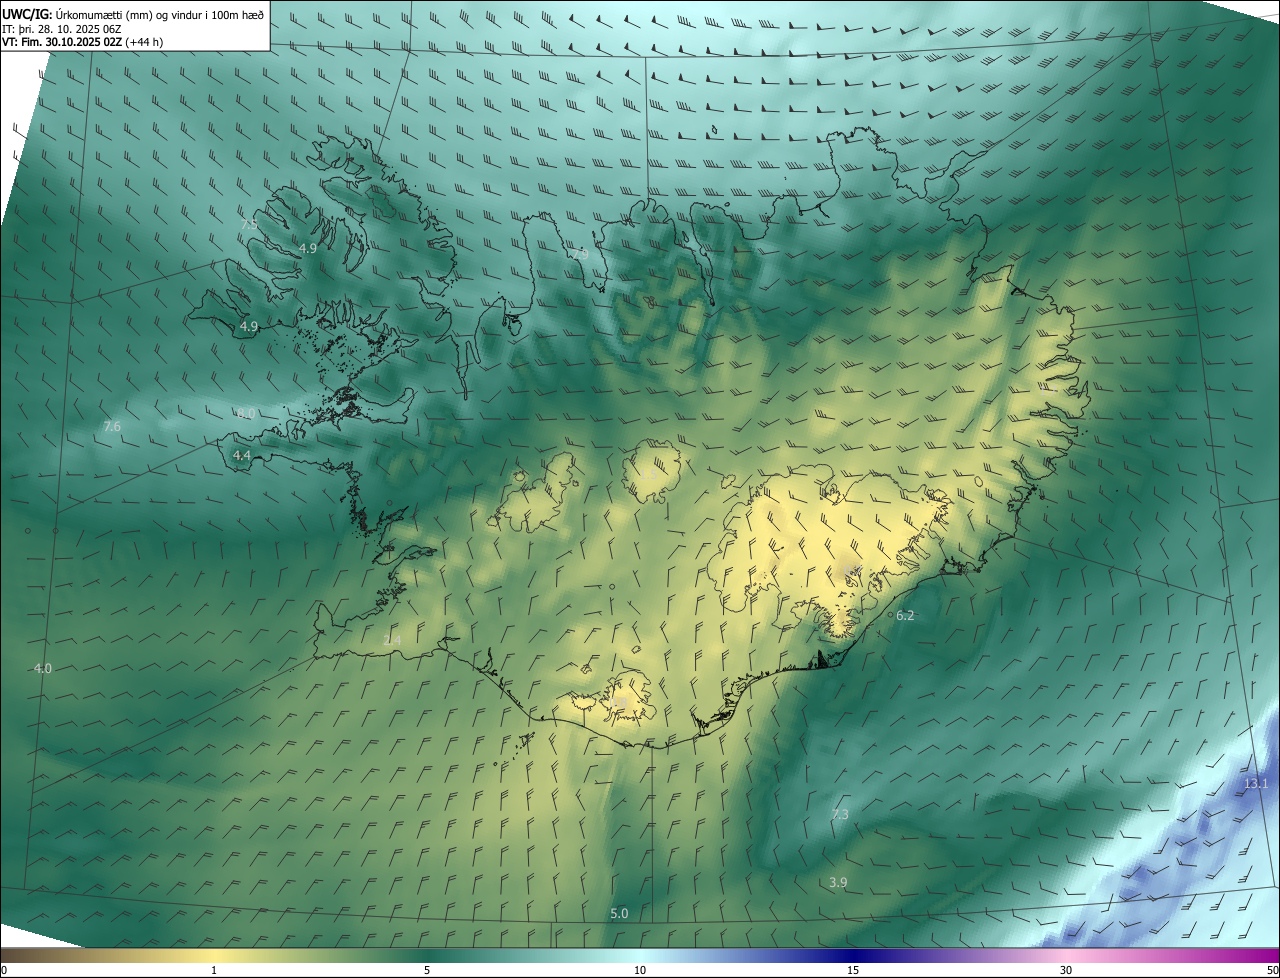Screen dimensions: 1280x978
Task: Click the color scale tick labeled 50
Action: [1272, 970]
